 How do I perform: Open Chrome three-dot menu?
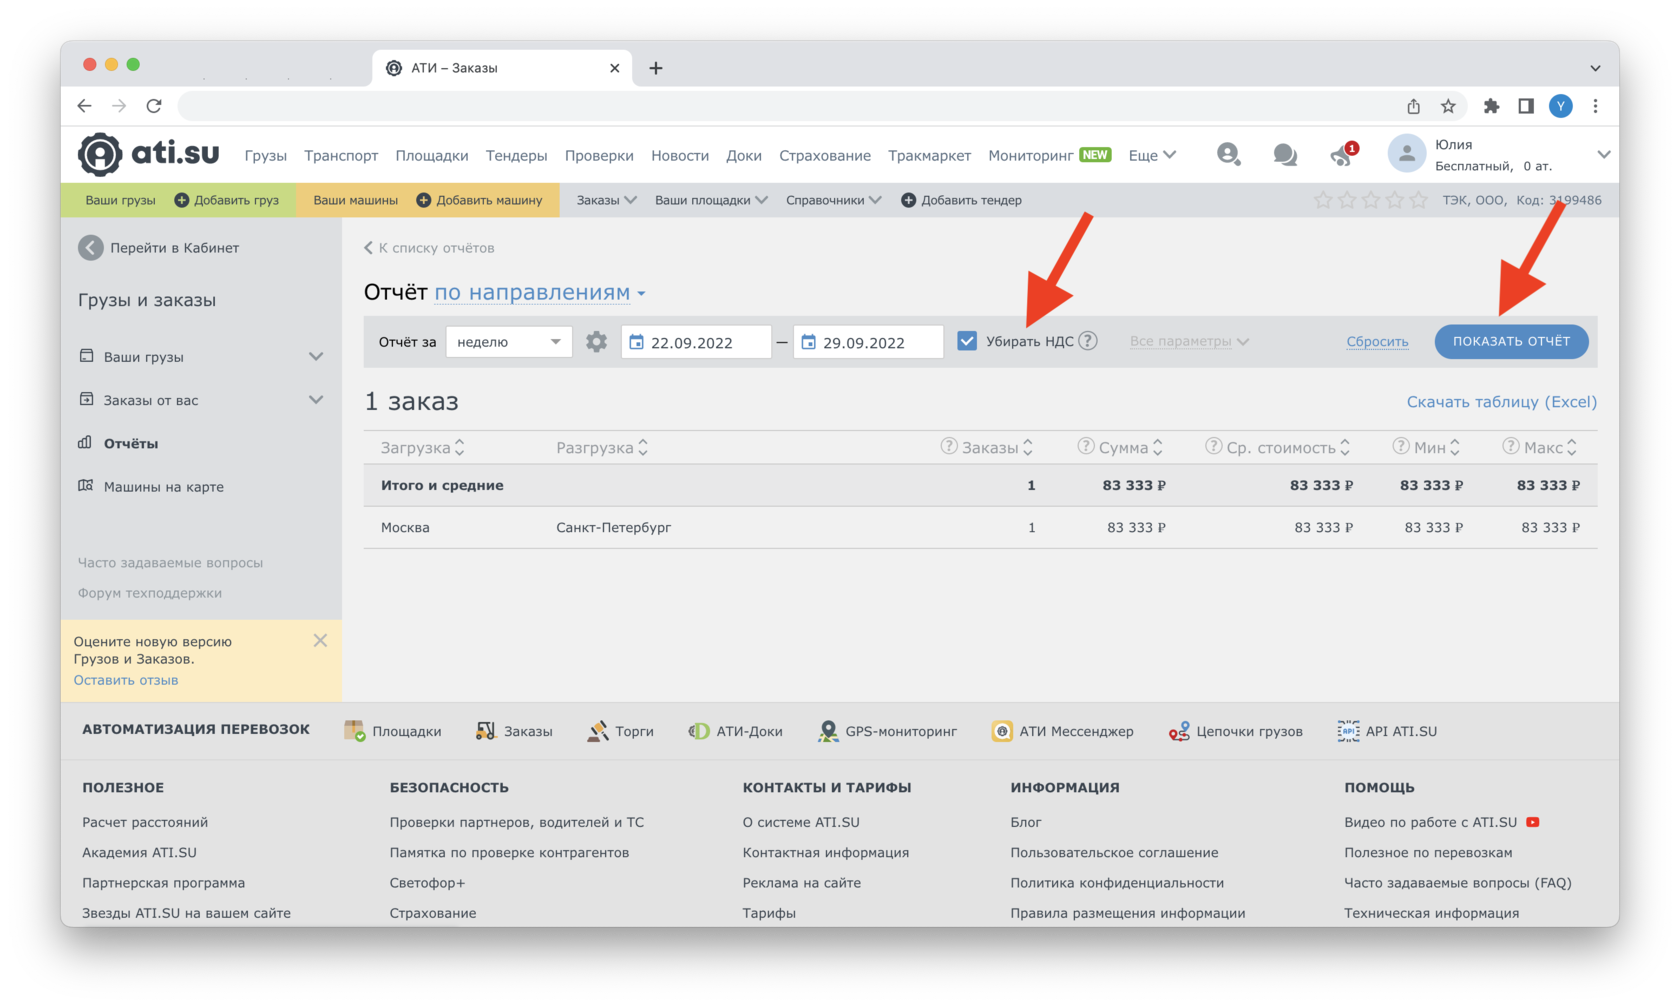coord(1595,106)
